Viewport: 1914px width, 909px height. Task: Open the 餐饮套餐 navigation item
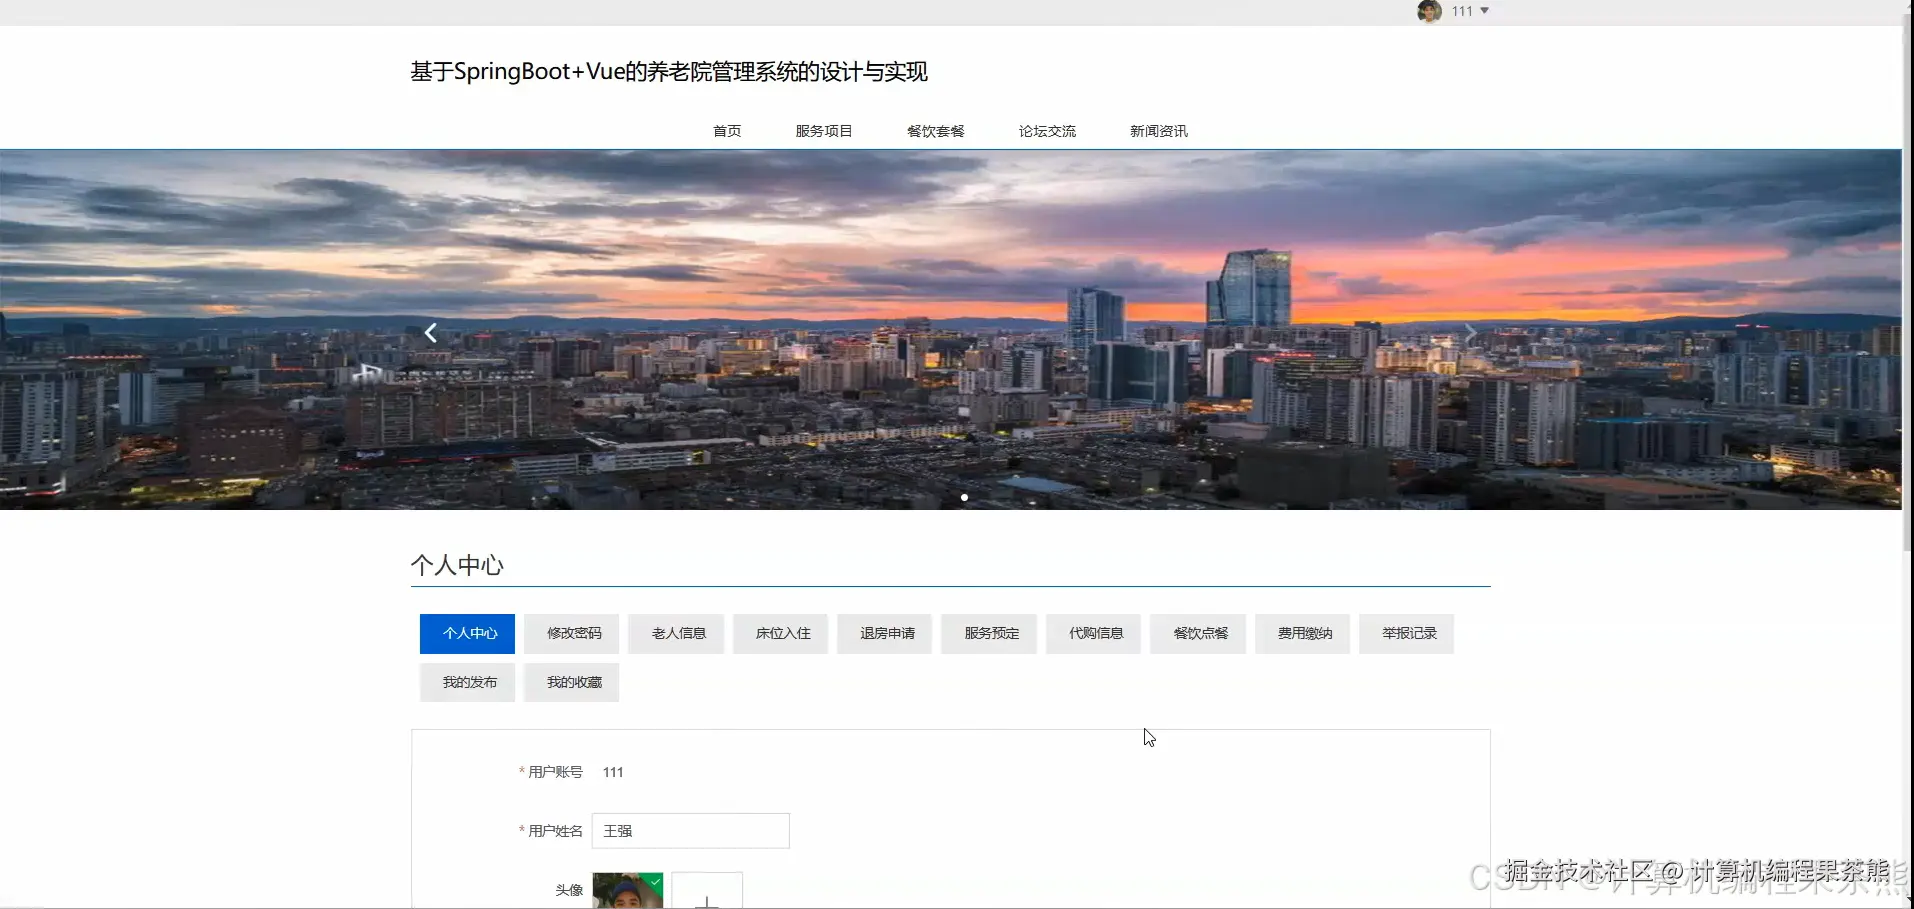tap(936, 130)
